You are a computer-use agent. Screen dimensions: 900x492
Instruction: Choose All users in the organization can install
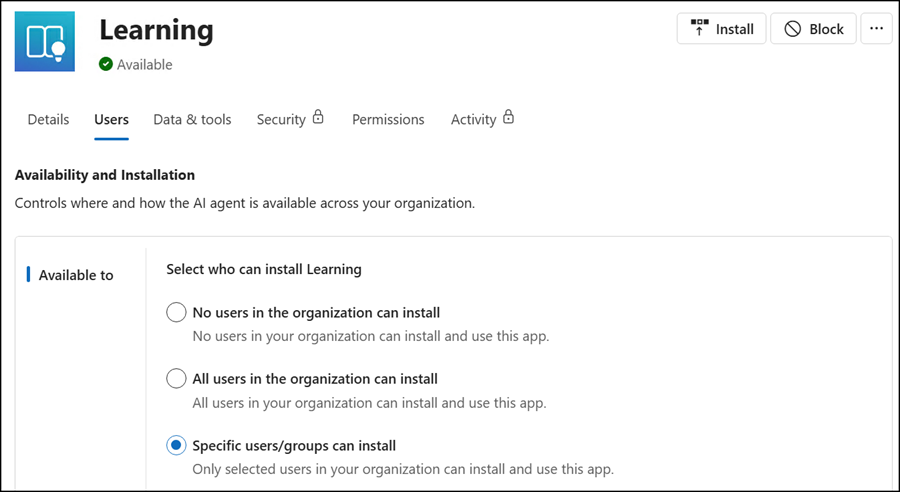176,379
